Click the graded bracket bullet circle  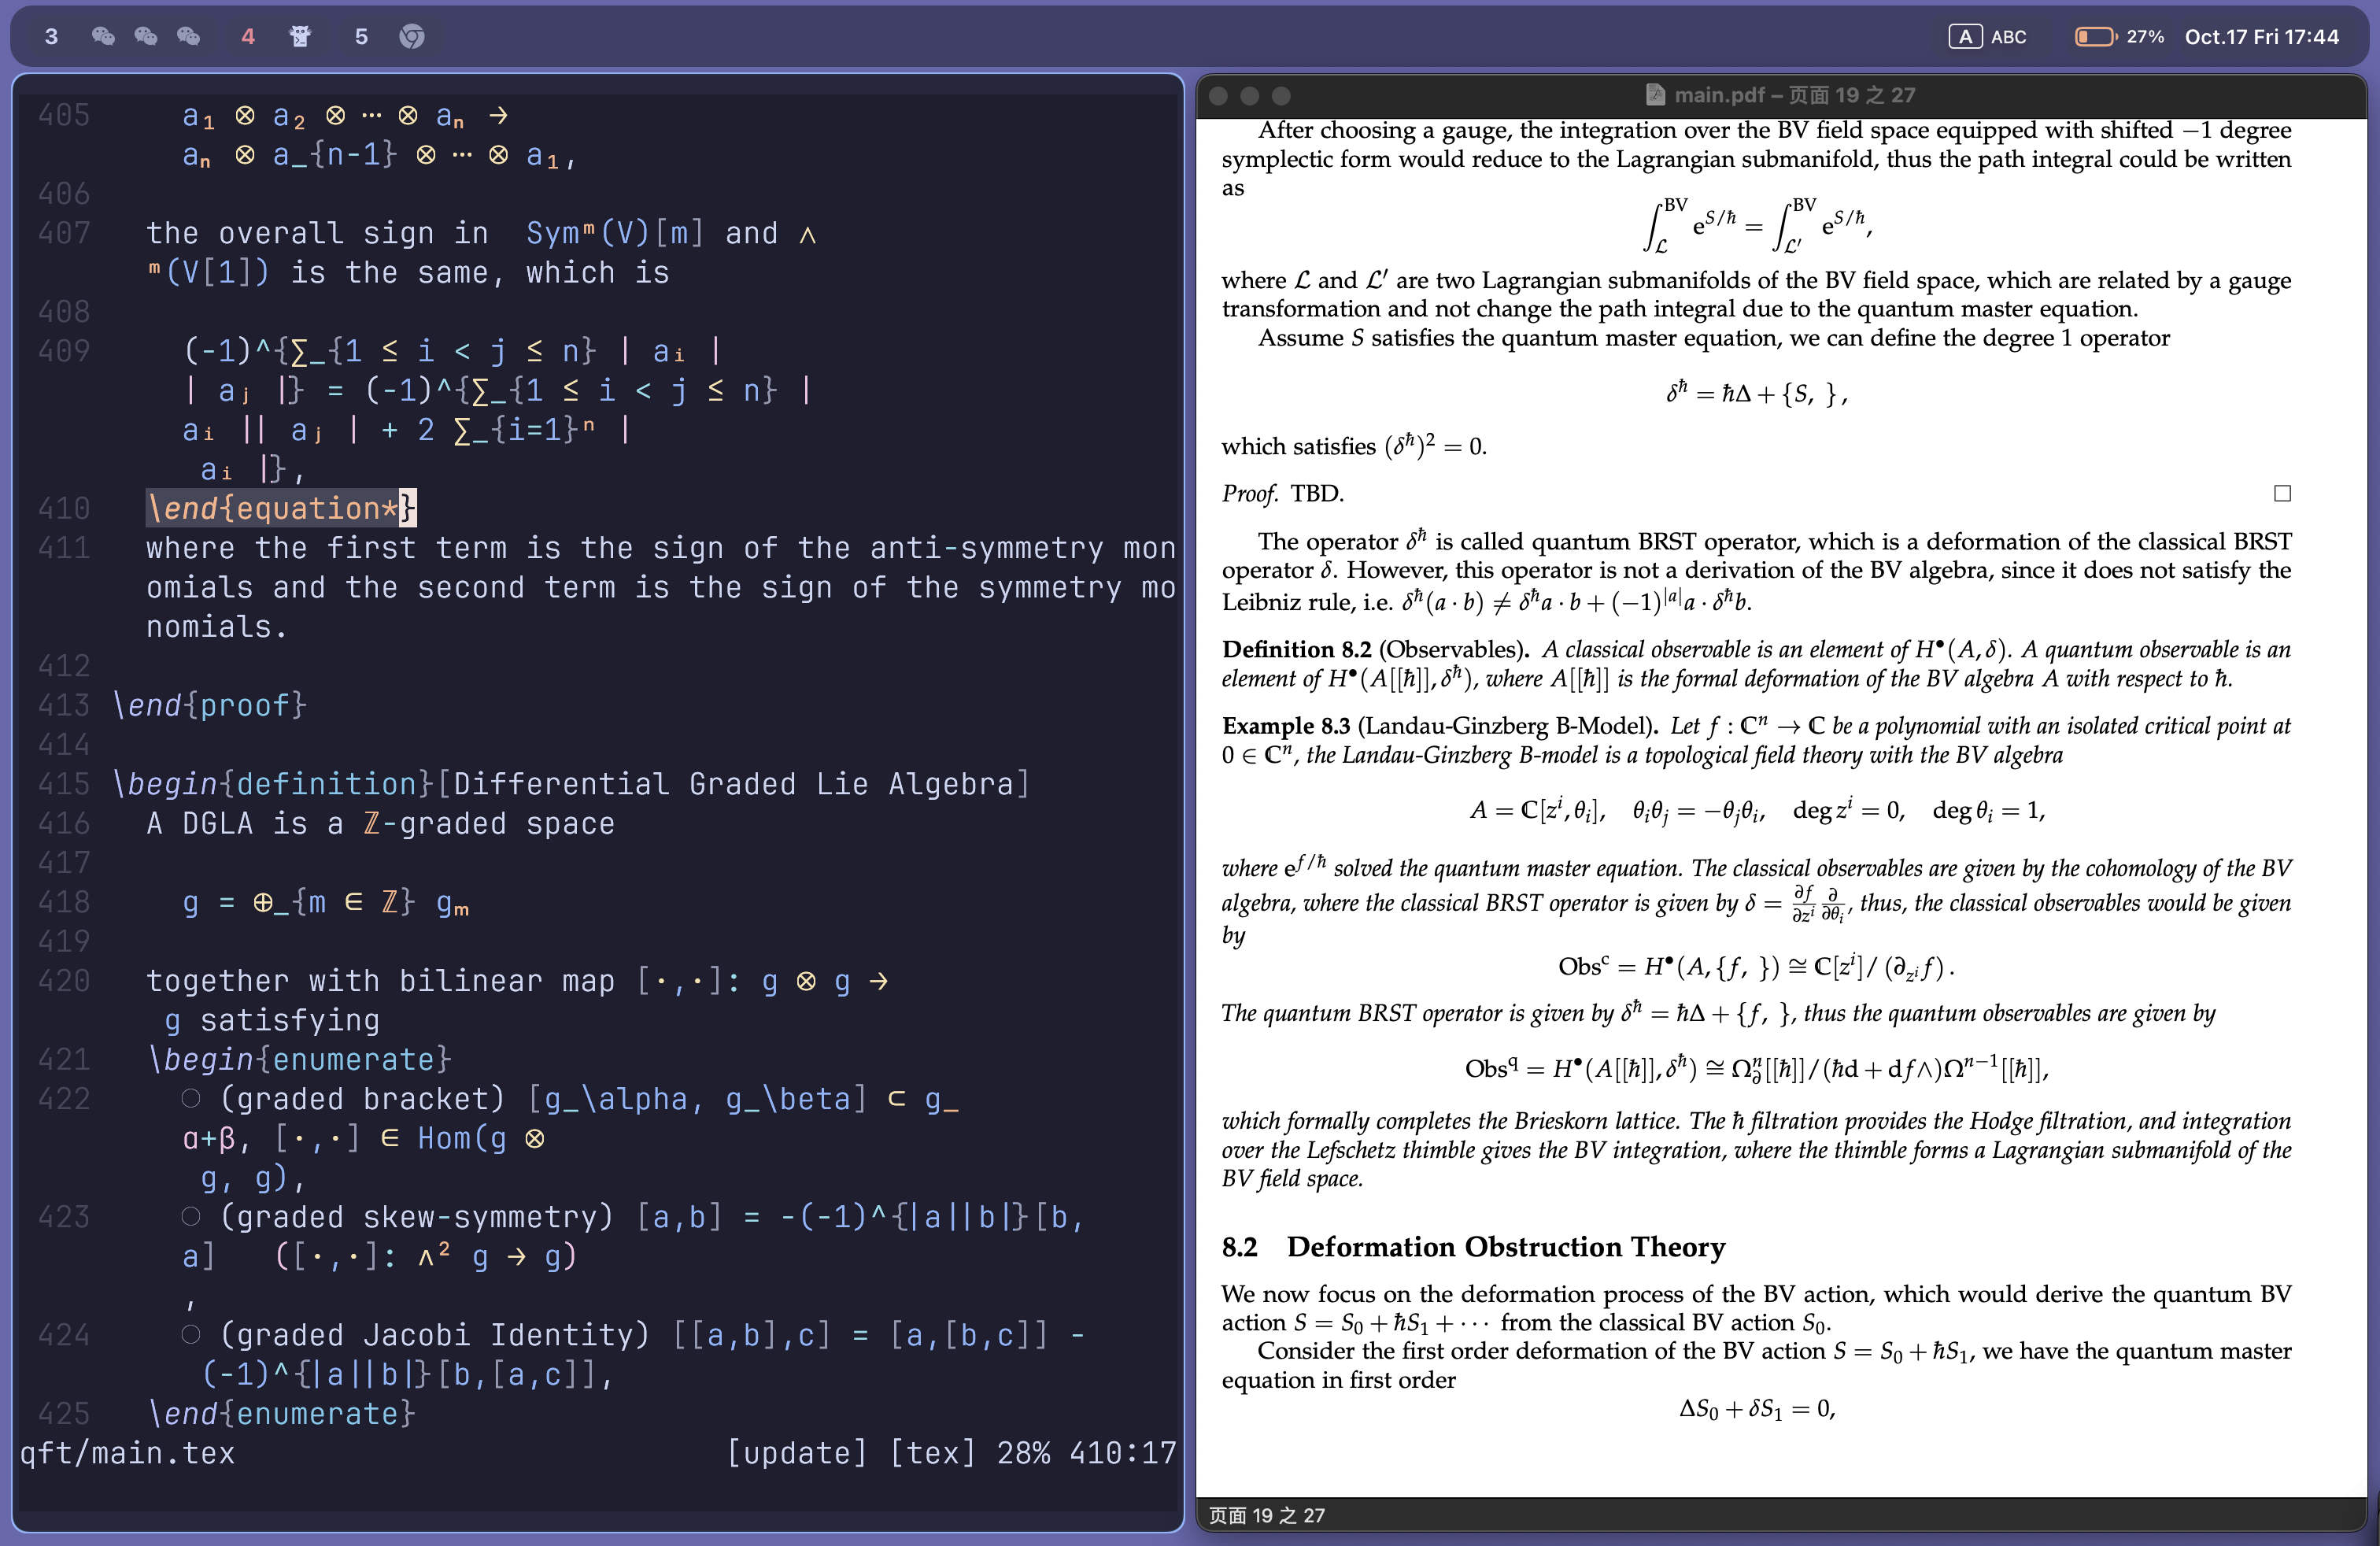(x=191, y=1099)
